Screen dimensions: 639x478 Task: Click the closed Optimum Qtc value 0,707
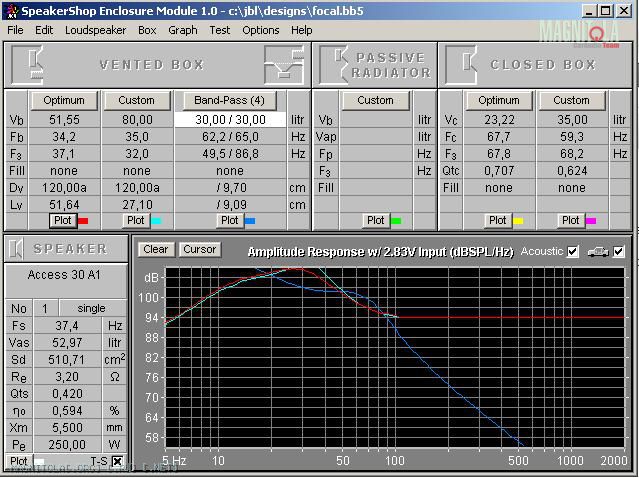499,171
